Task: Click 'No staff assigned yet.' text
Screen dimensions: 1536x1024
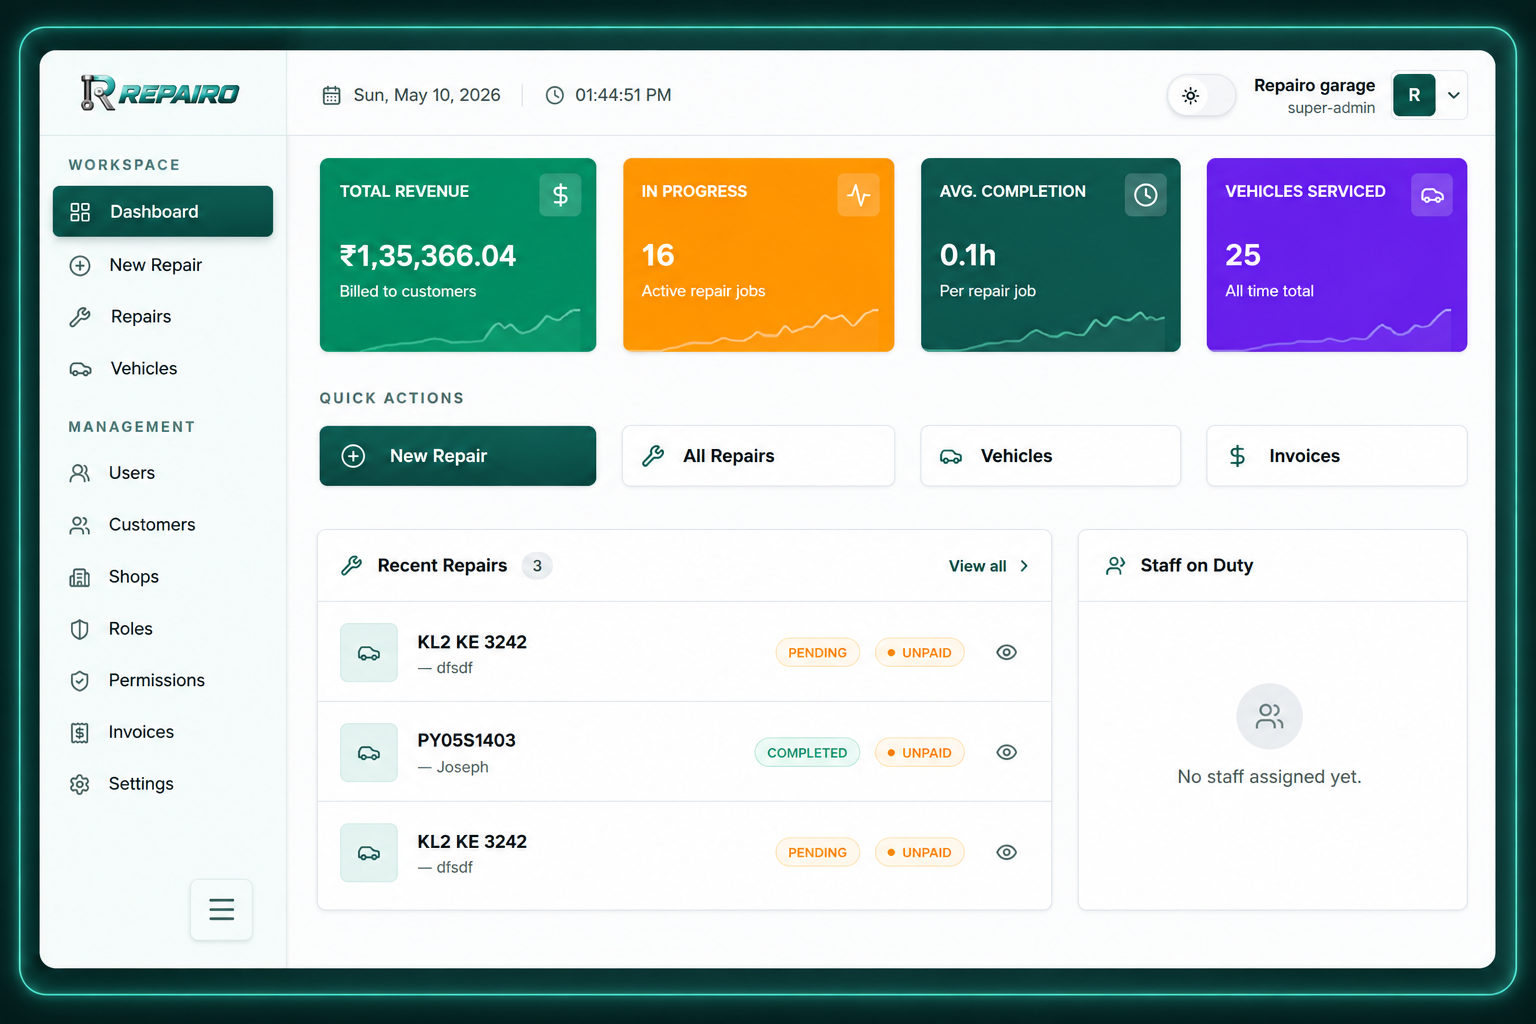Action: point(1269,777)
